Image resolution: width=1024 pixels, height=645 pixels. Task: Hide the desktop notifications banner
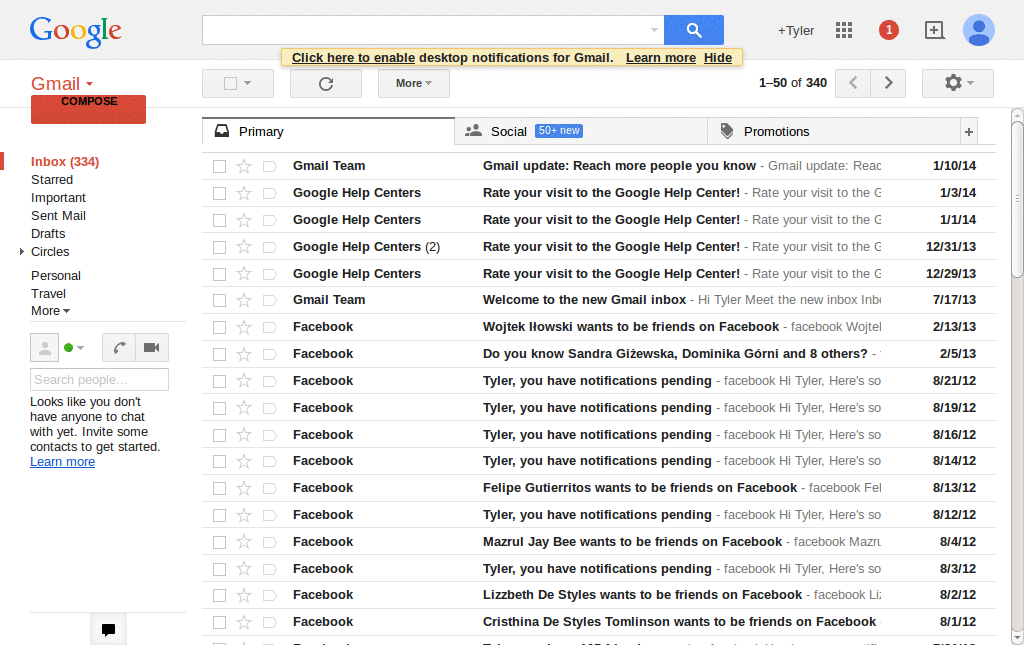pos(718,57)
